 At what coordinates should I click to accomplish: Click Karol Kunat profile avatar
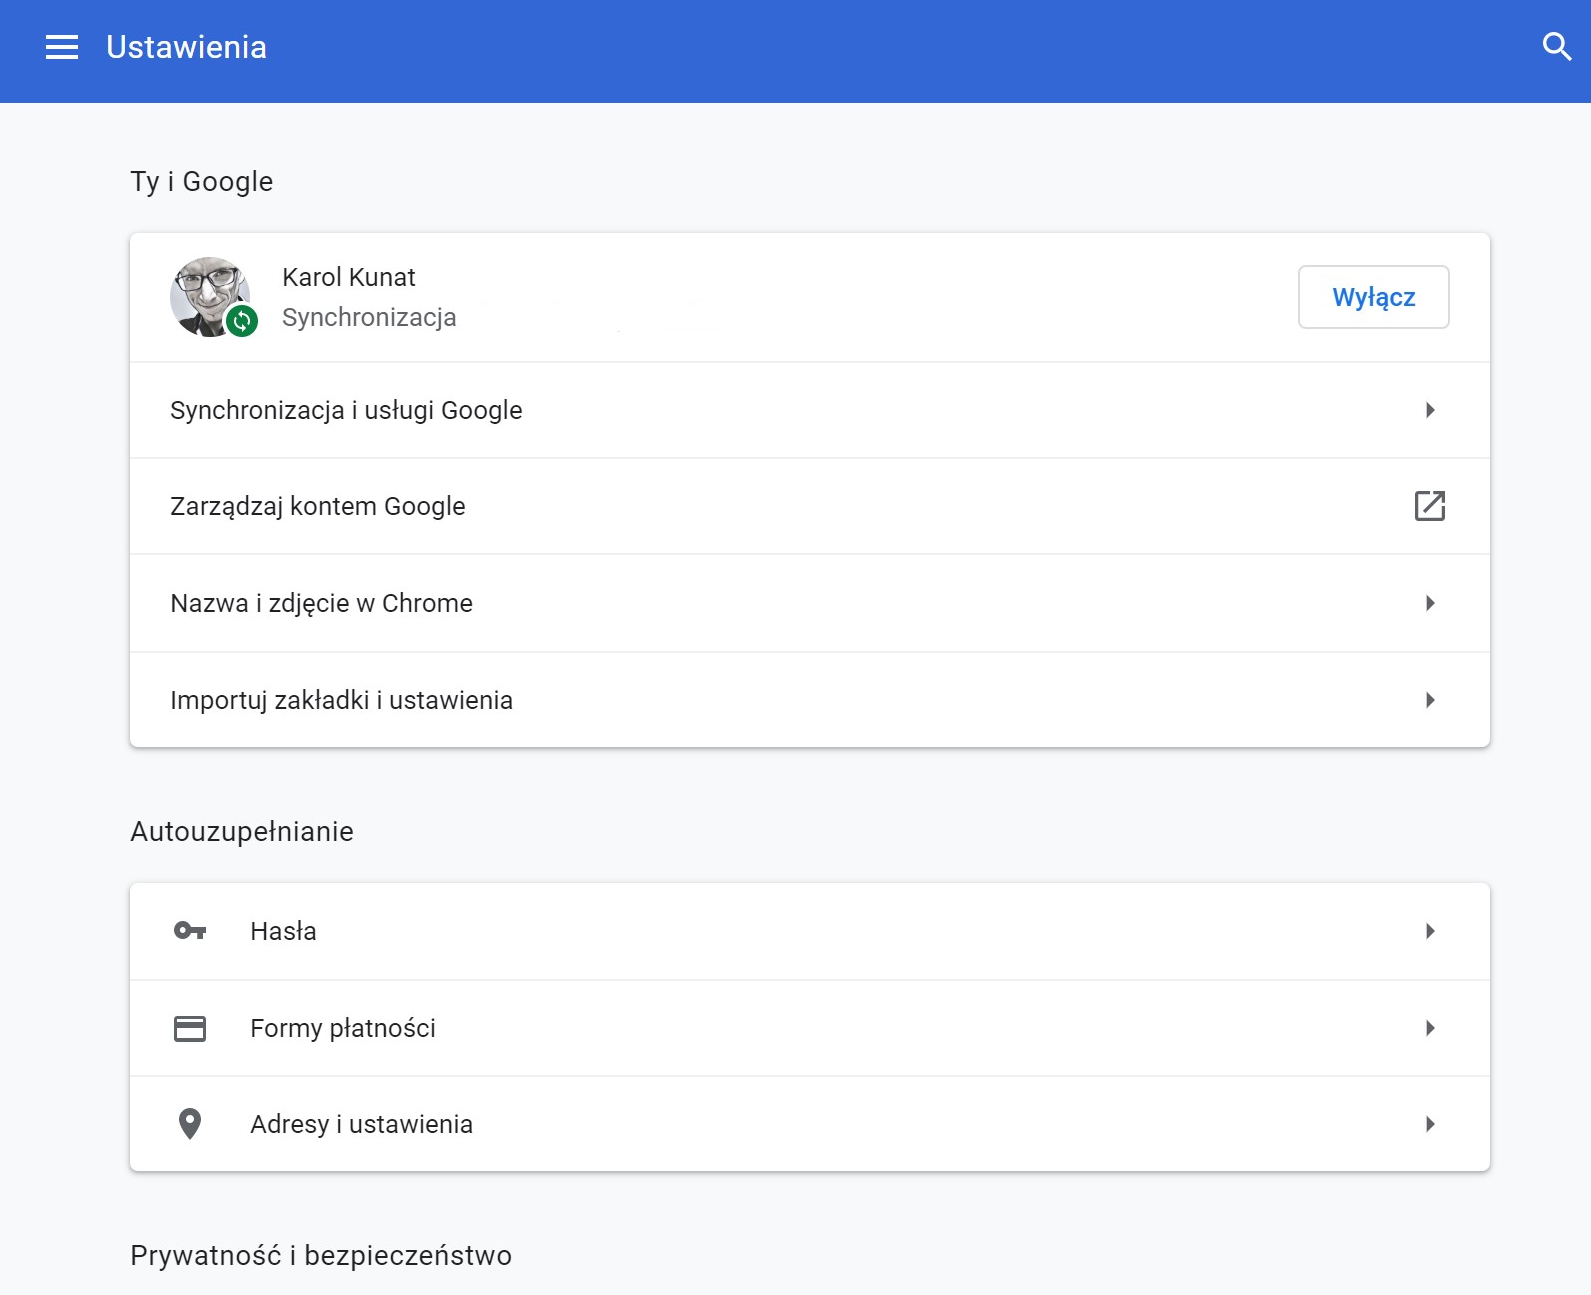pyautogui.click(x=210, y=297)
